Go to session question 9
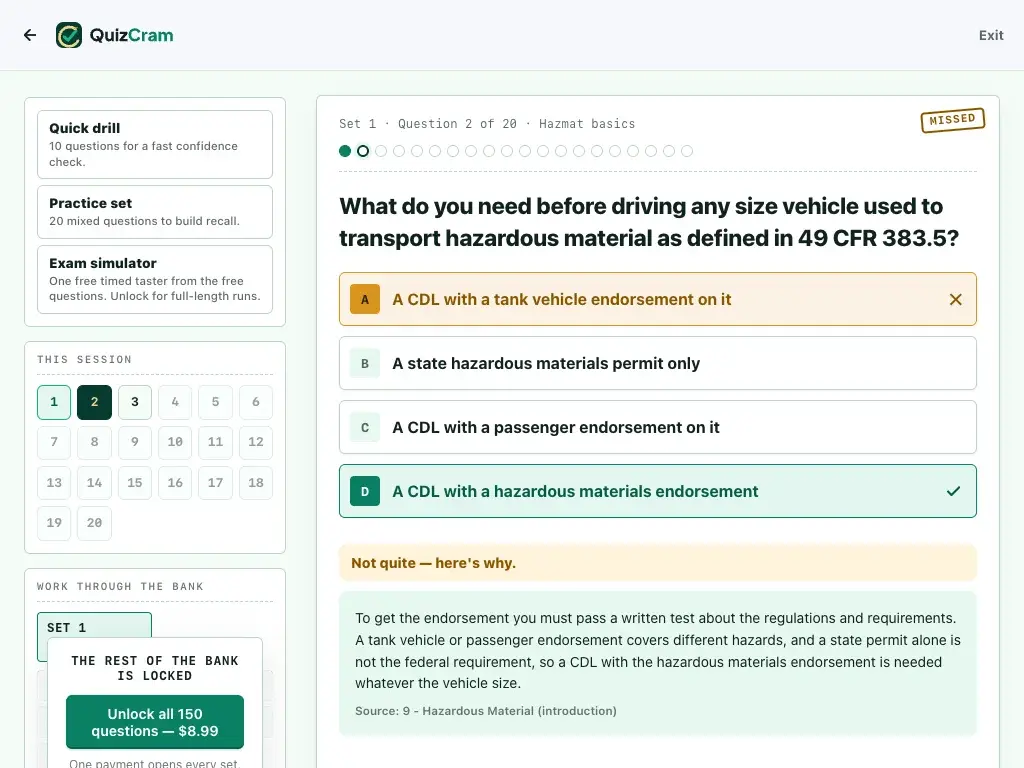 click(x=135, y=442)
